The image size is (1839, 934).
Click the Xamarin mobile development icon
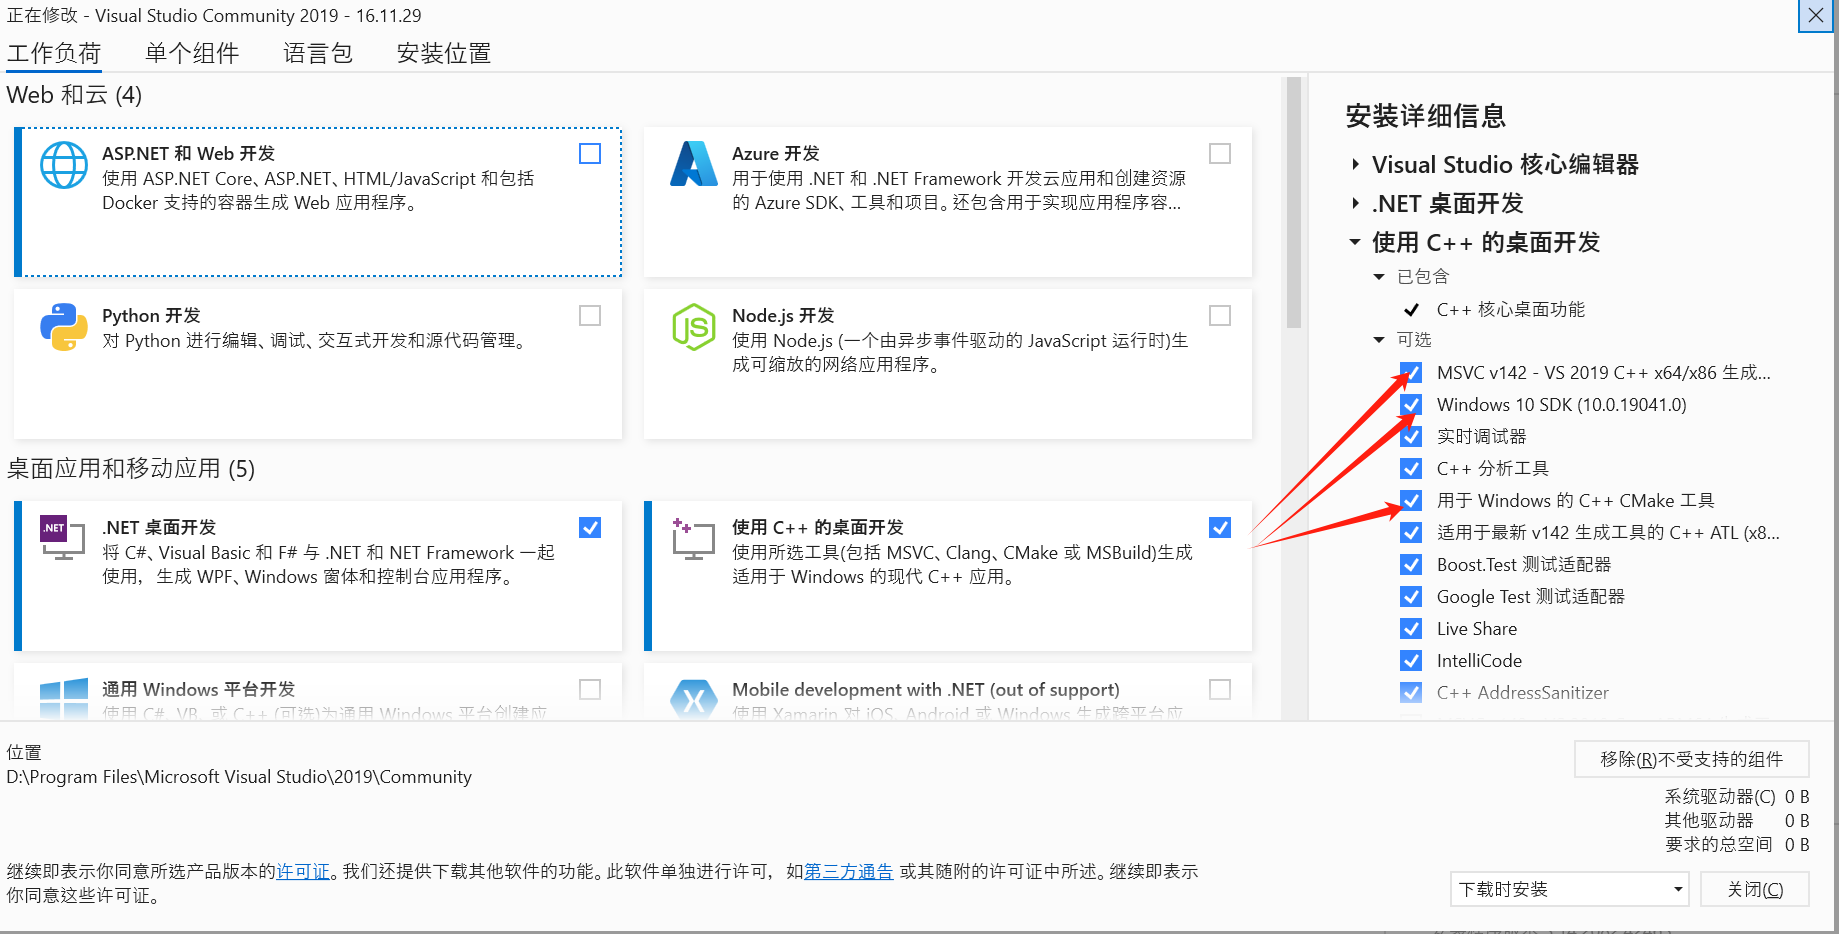coord(694,698)
